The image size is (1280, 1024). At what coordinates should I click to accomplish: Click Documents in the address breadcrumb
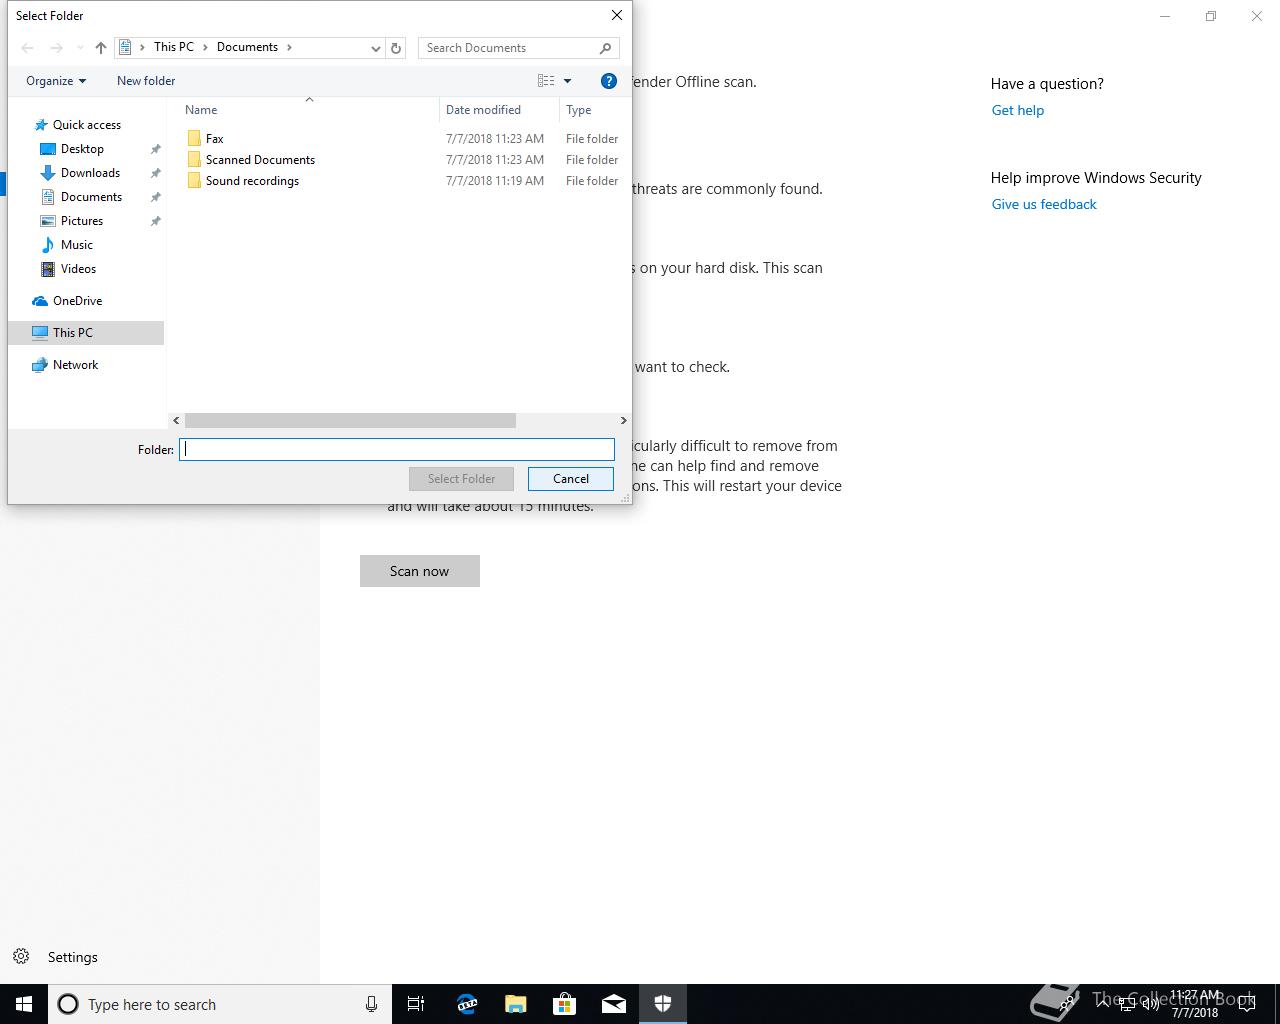tap(247, 47)
